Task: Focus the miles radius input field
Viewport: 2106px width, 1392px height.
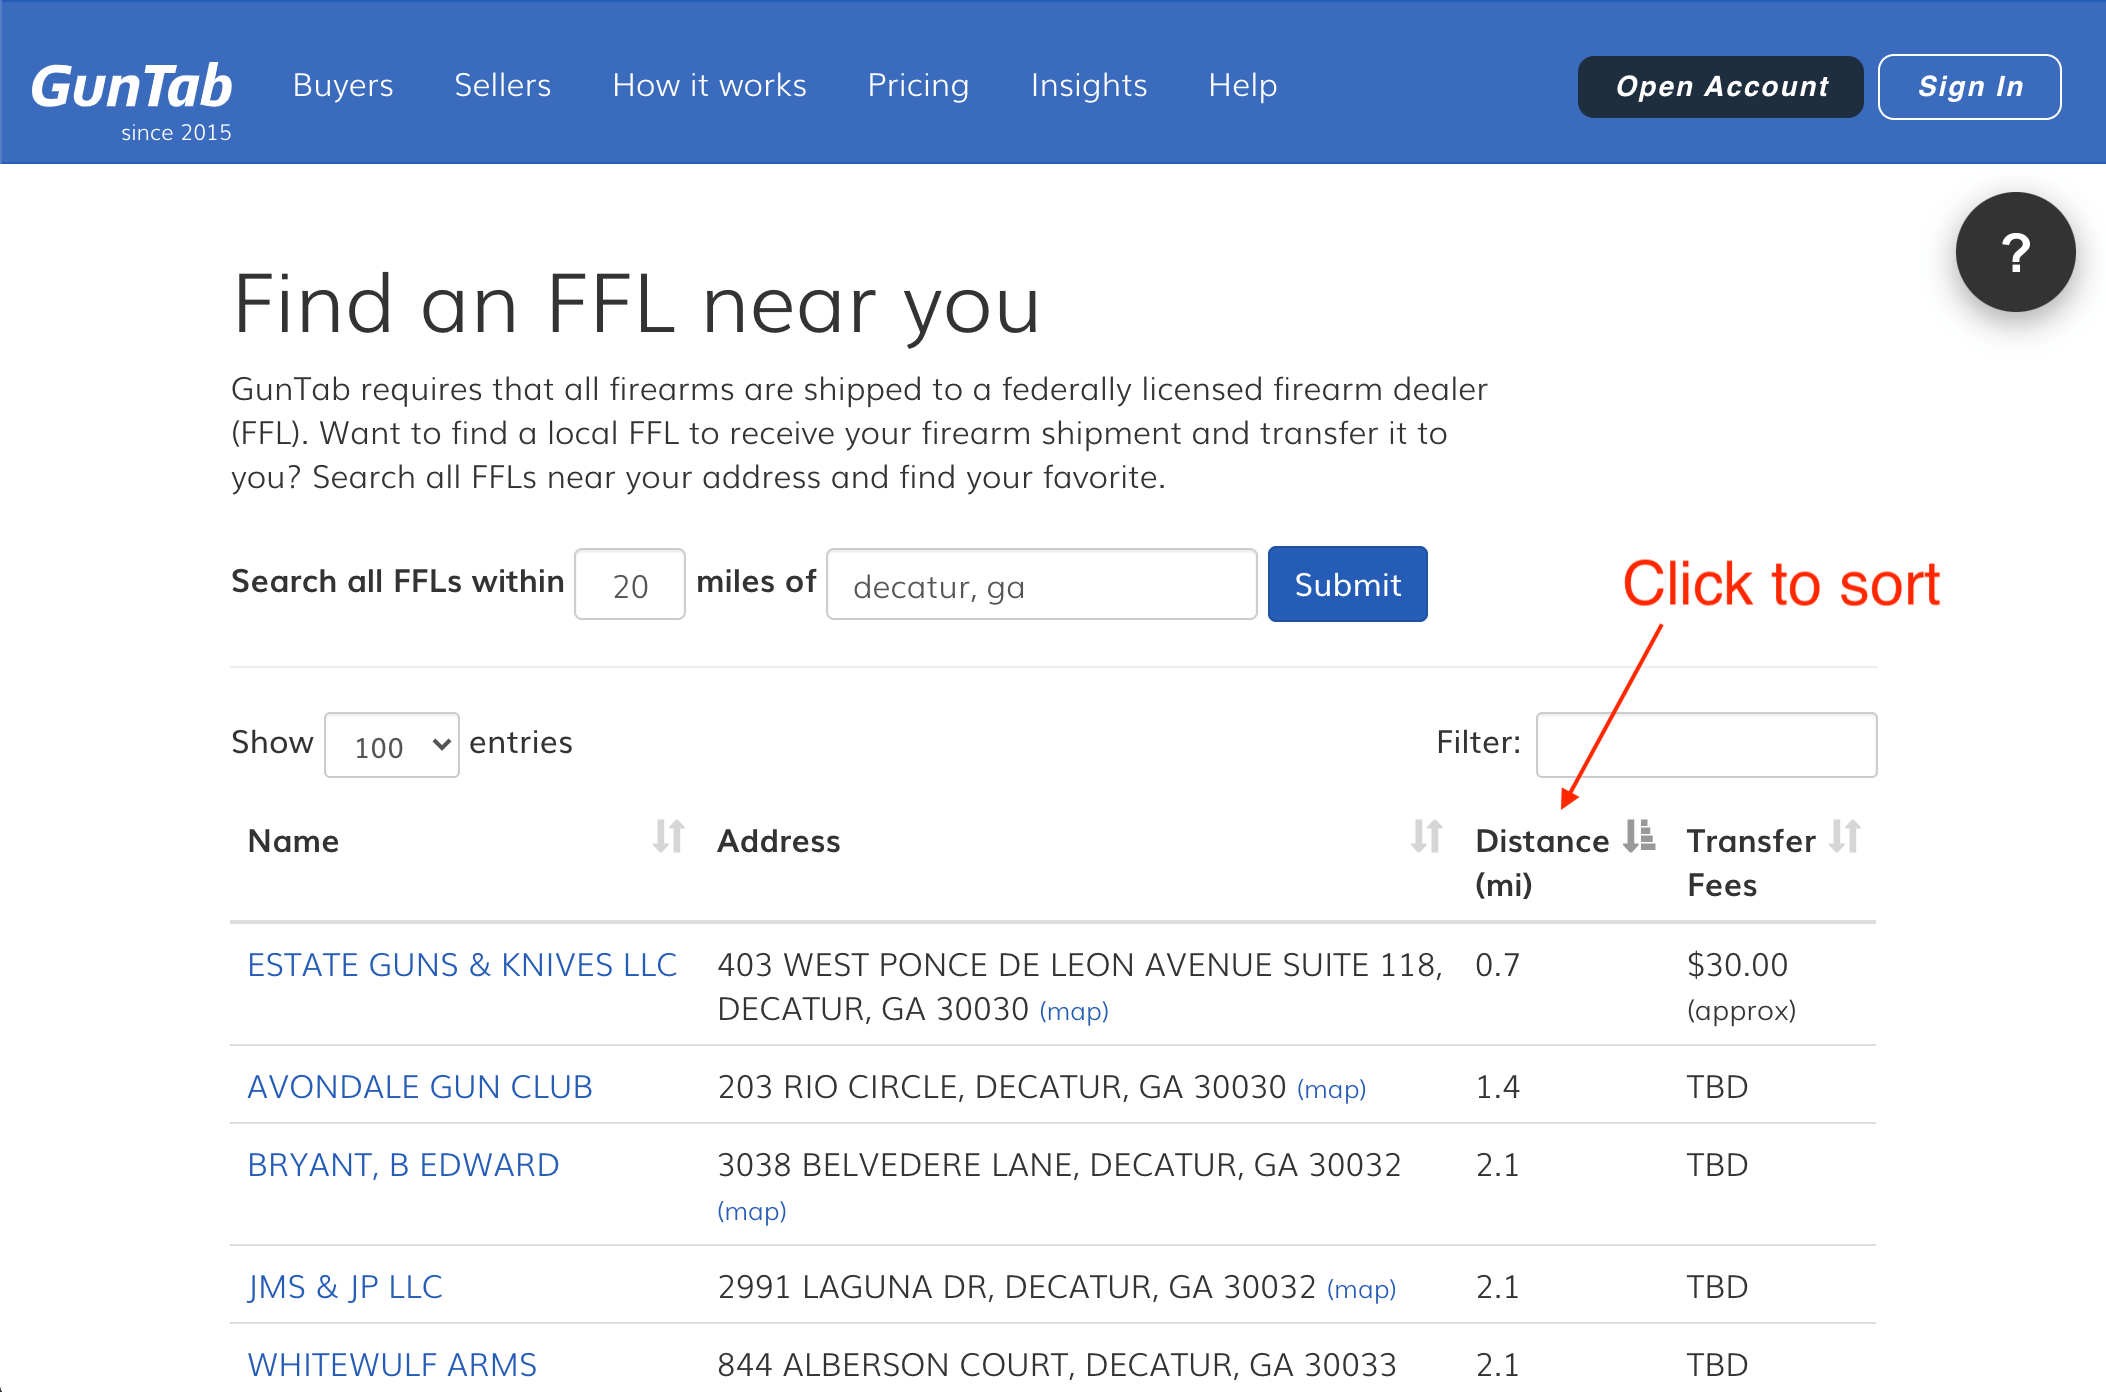Action: pos(630,584)
